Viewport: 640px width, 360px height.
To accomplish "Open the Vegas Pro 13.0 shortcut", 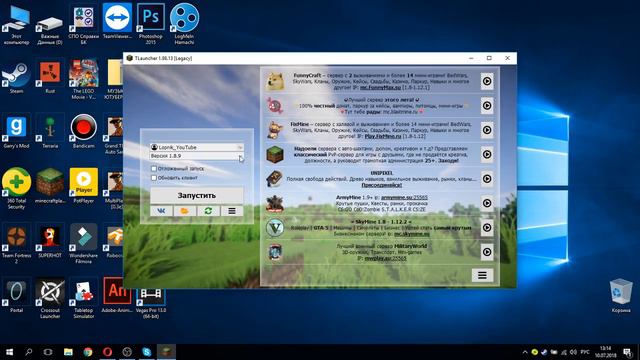I will tap(151, 303).
